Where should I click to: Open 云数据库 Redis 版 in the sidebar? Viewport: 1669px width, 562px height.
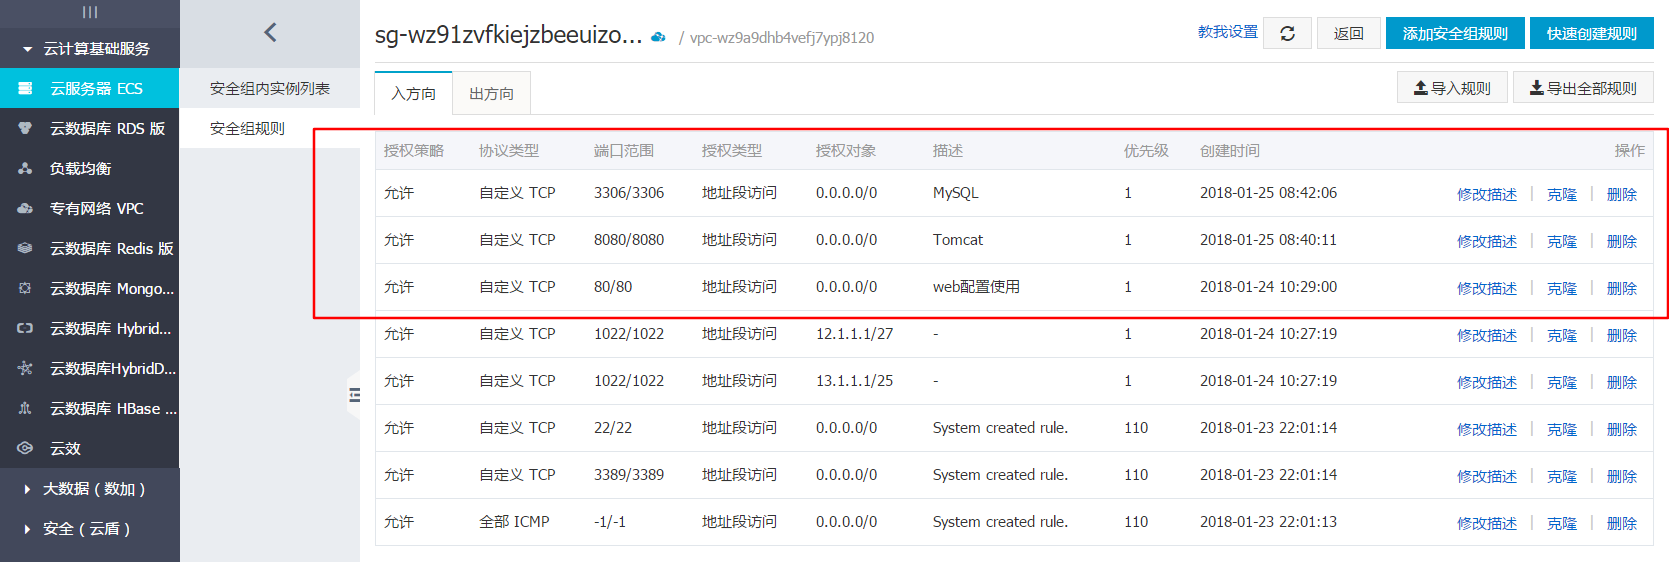point(90,248)
